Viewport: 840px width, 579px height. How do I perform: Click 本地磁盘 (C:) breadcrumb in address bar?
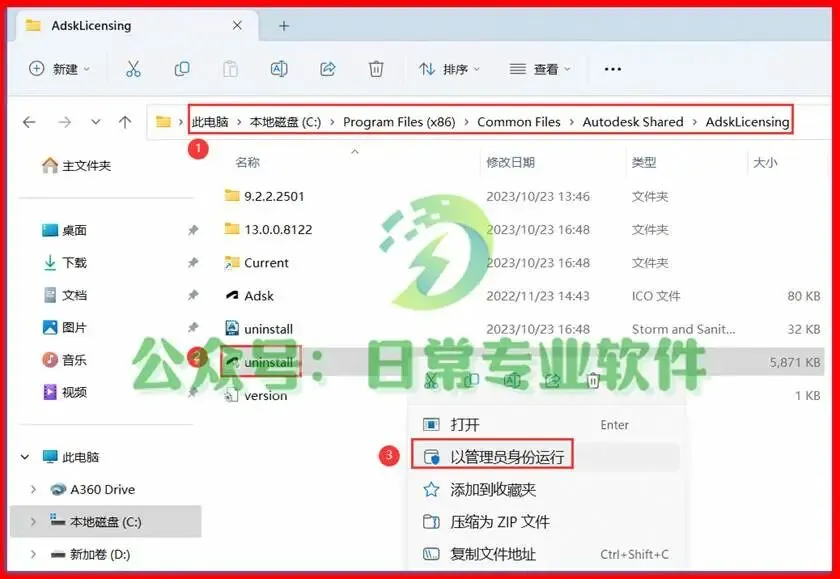[286, 122]
